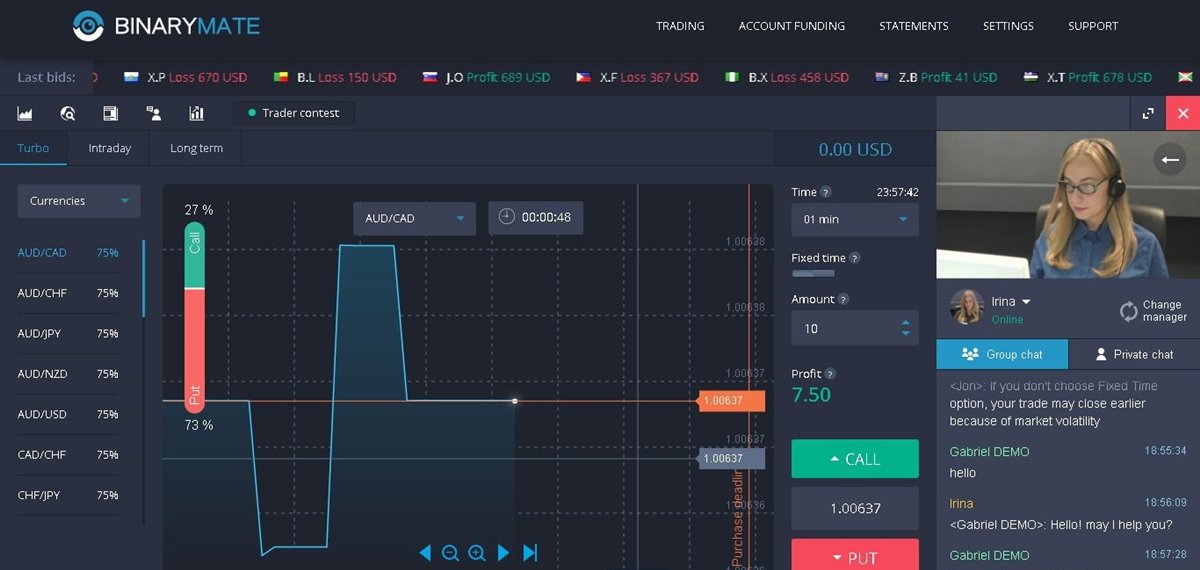Open the Trader contest button

click(294, 113)
